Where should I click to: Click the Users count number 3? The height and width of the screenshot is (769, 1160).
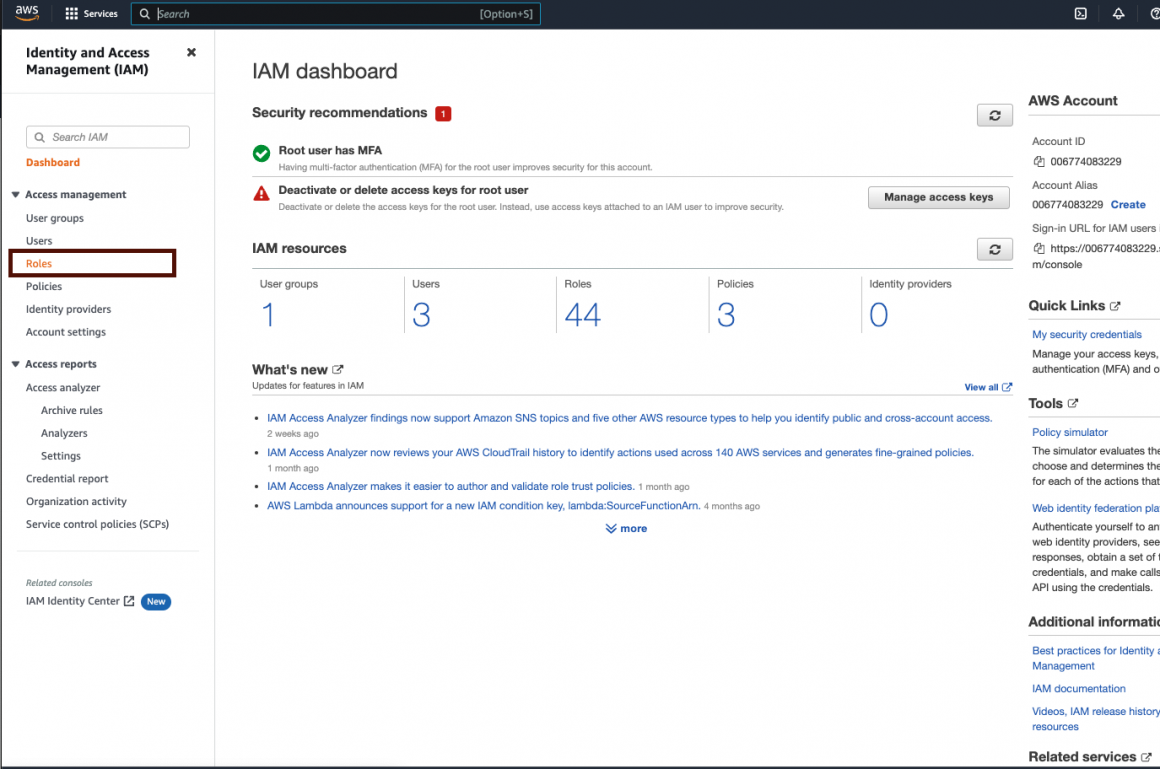(x=421, y=315)
